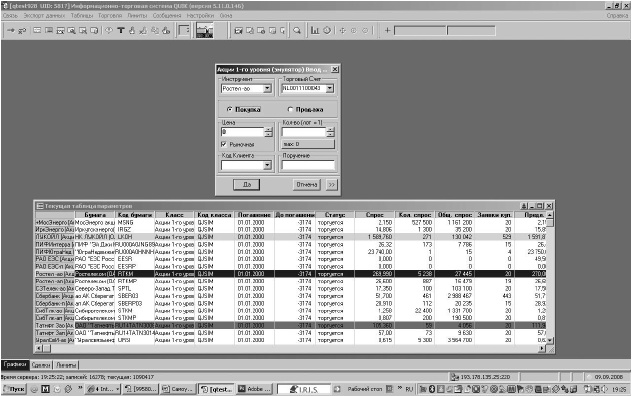632x396 pixels.
Task: Open the bar chart toolbar icon
Action: [x=315, y=31]
